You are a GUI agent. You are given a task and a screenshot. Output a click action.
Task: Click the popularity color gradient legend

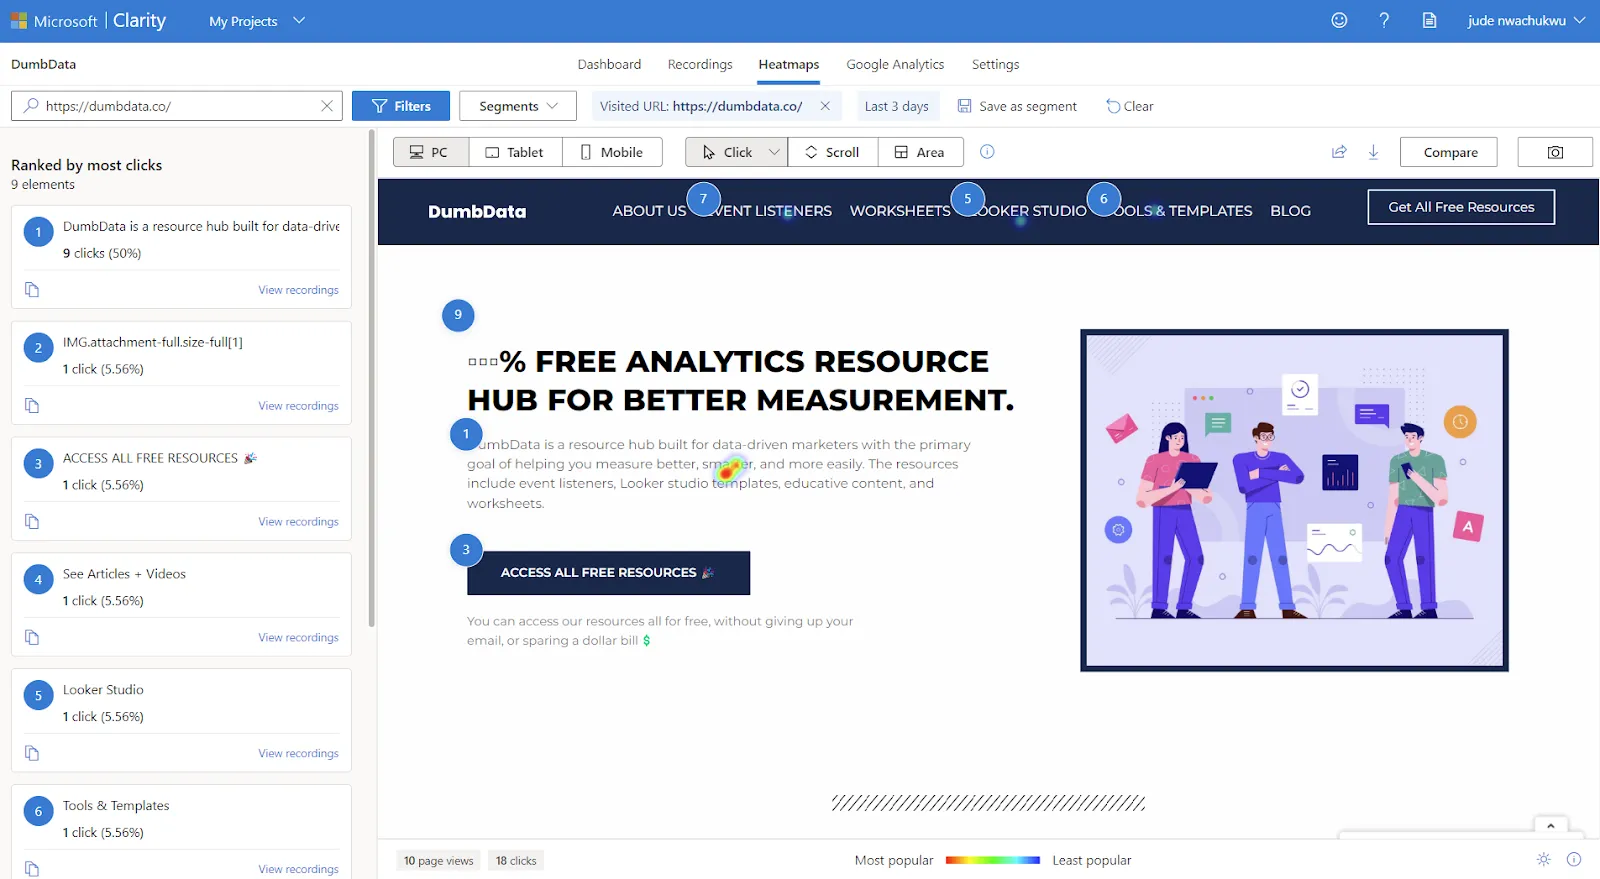[x=993, y=860]
